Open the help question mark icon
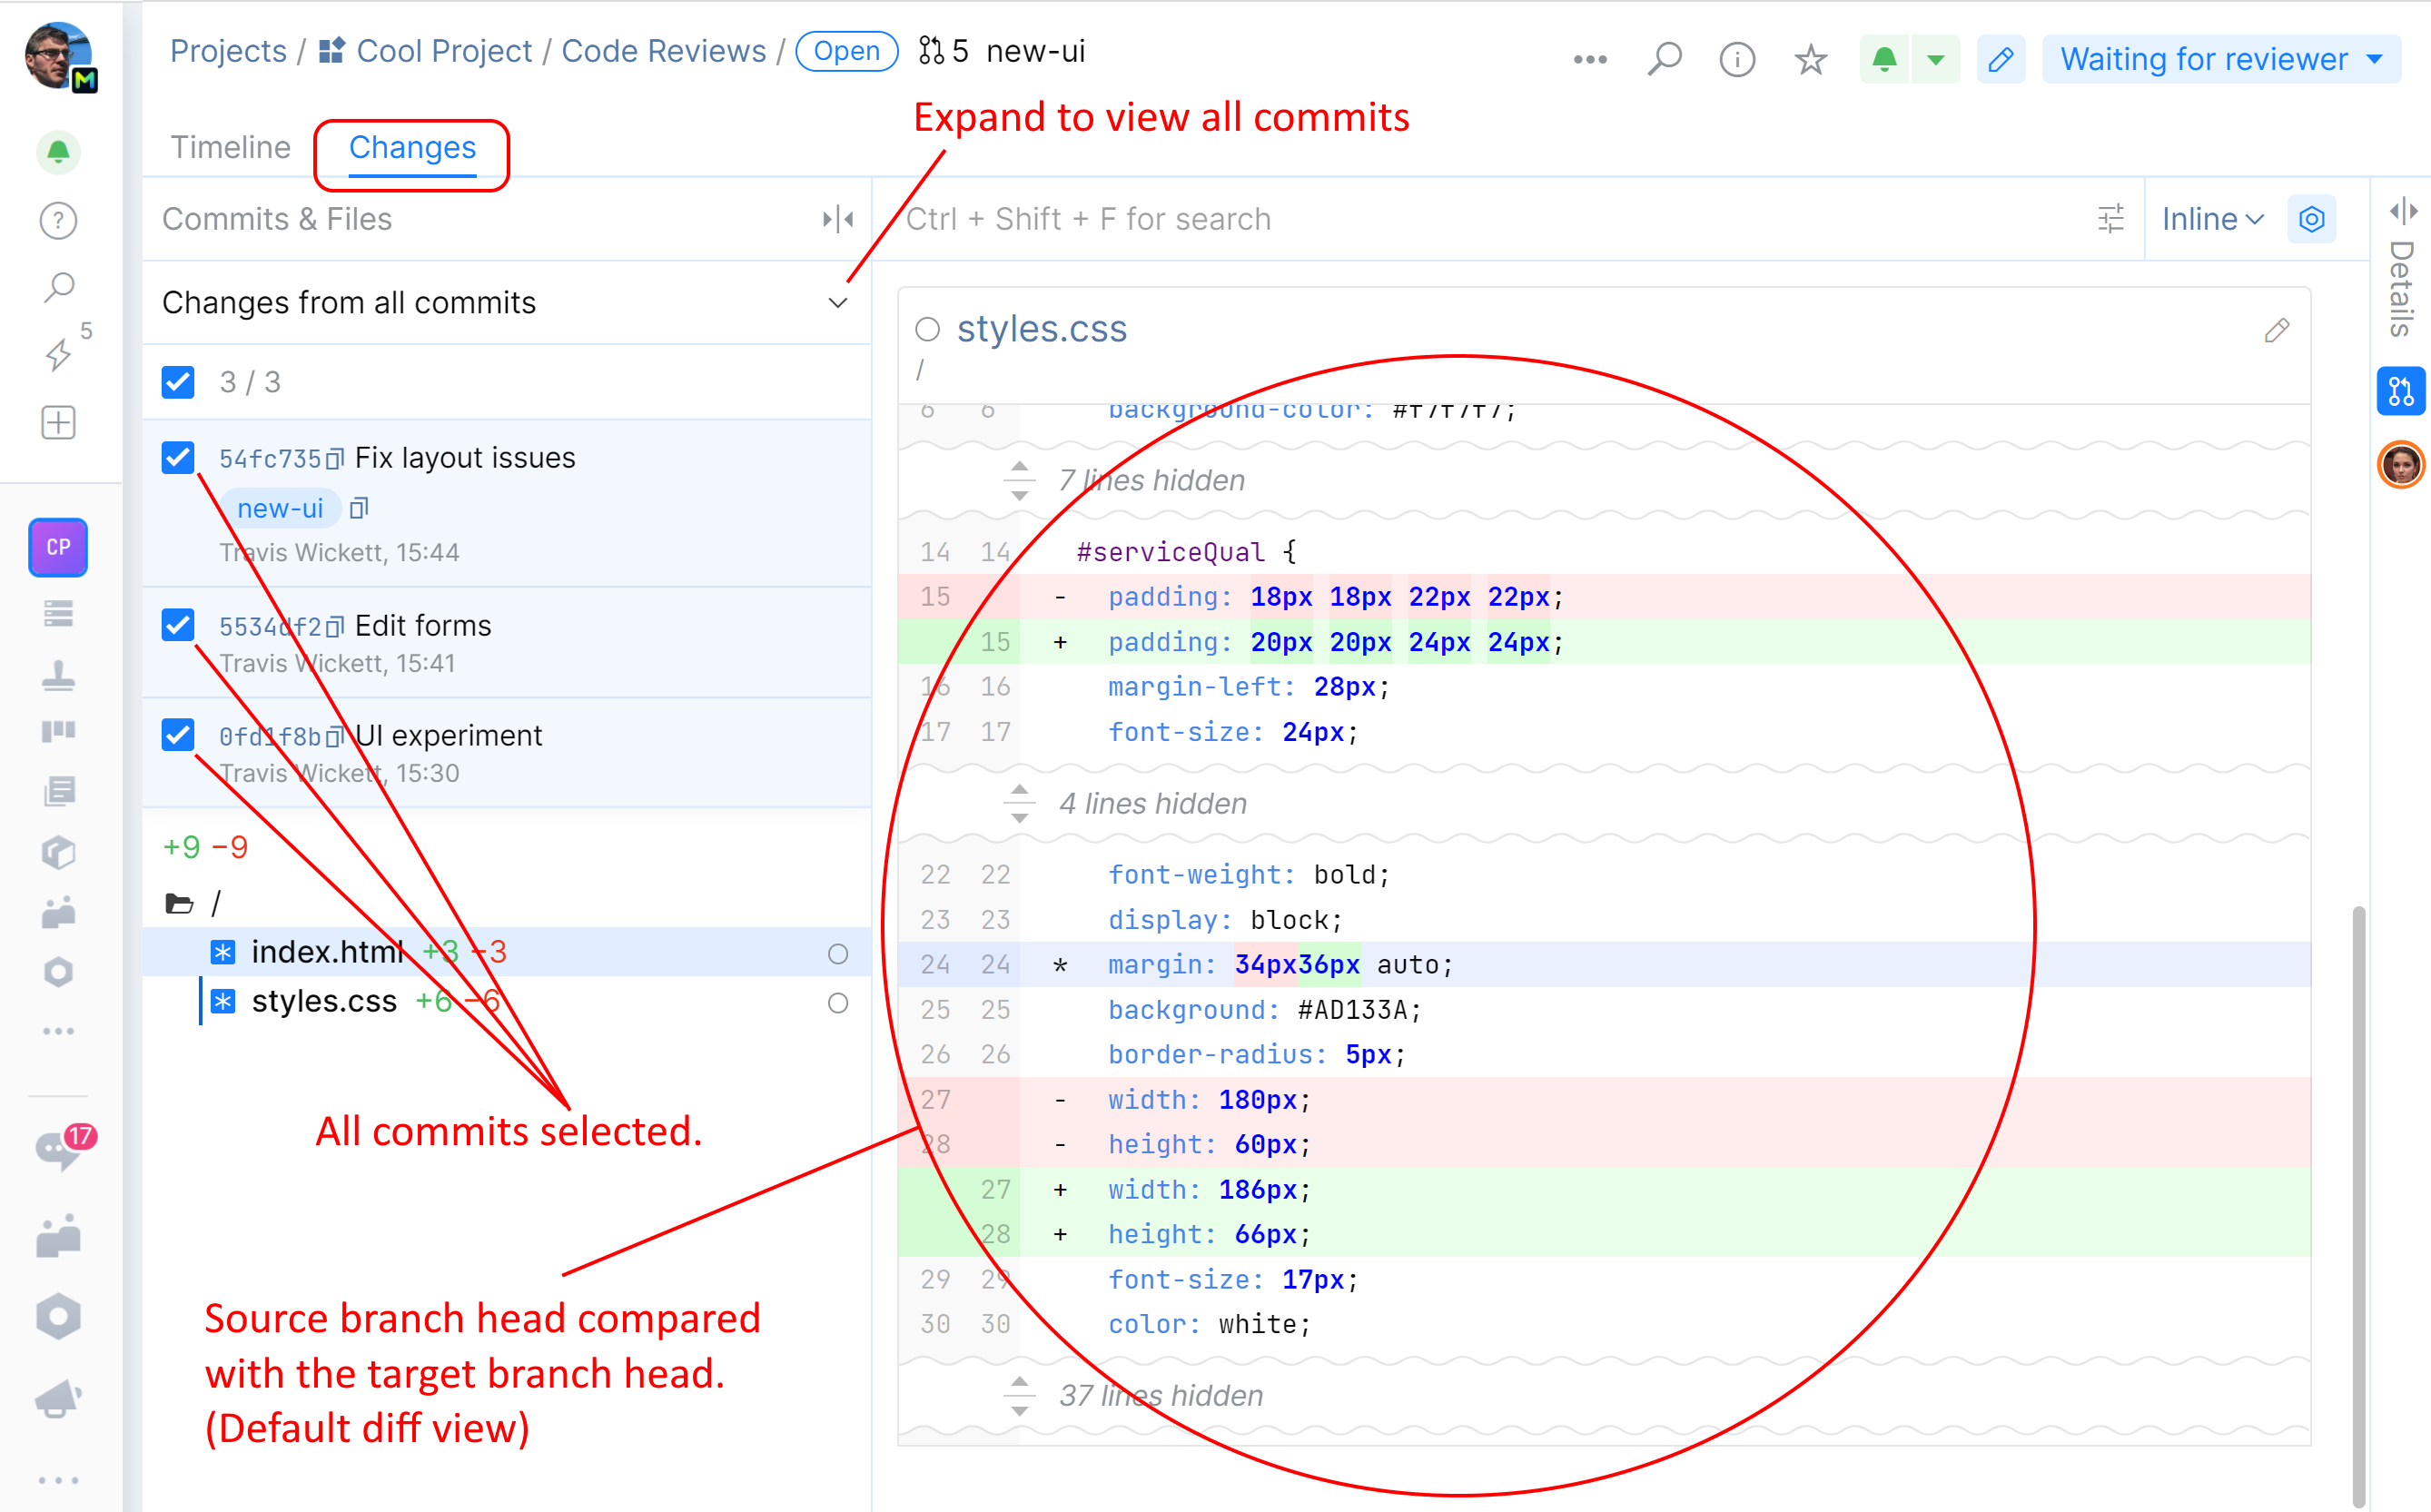The height and width of the screenshot is (1512, 2431). coord(58,220)
